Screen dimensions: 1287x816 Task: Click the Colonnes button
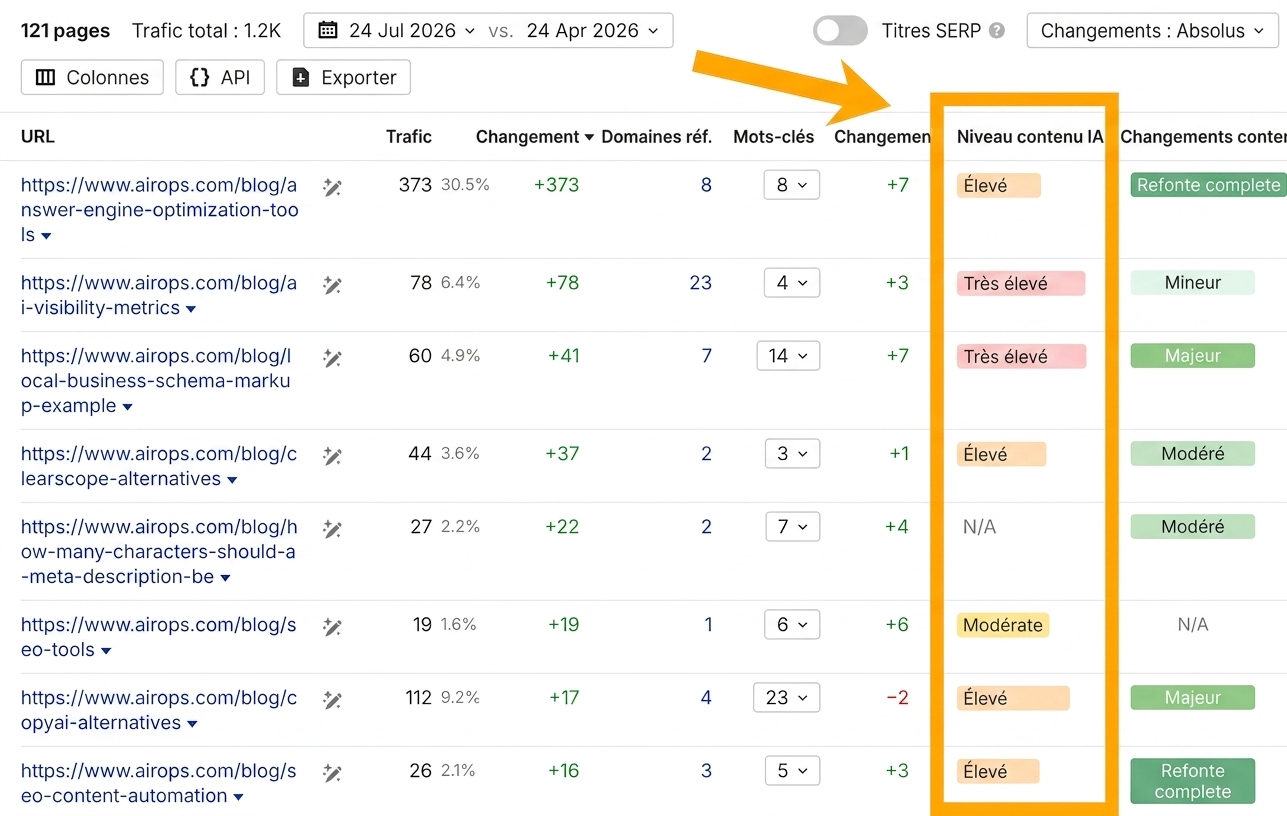point(92,77)
